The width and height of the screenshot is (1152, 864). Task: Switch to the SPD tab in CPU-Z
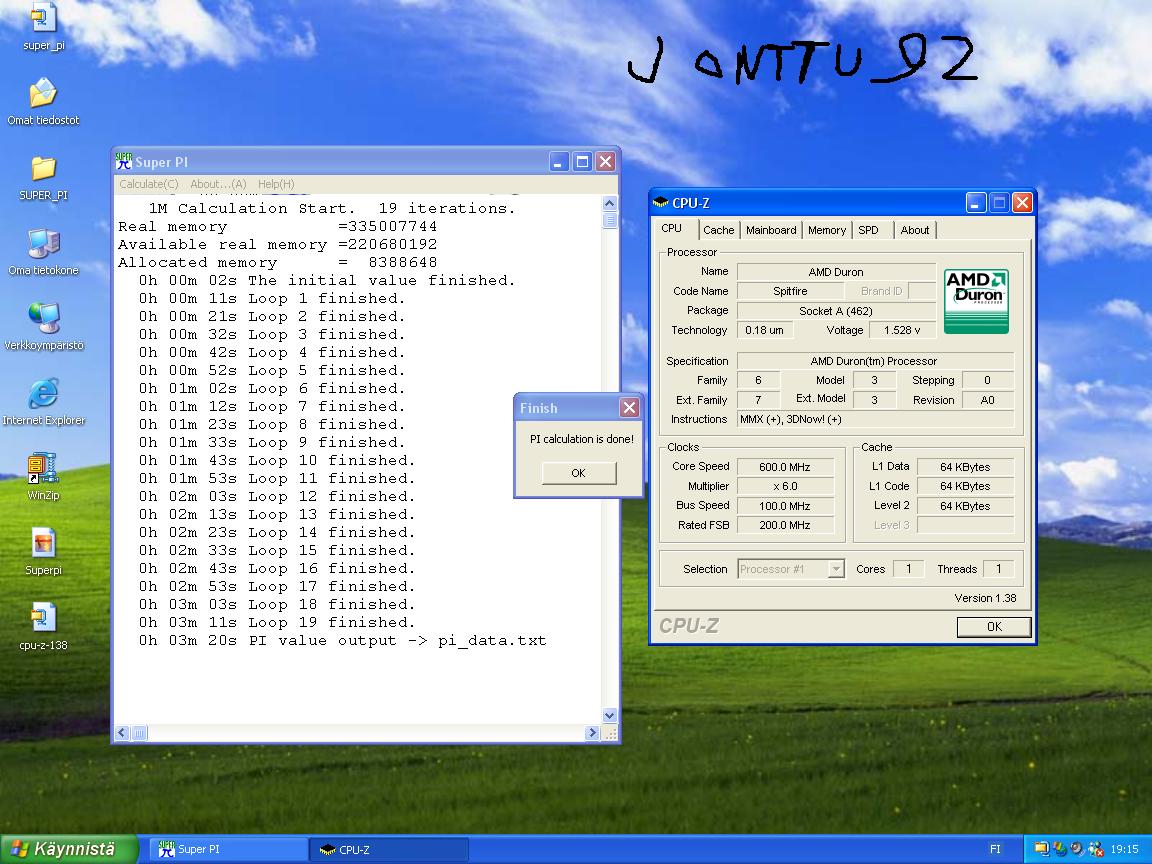pos(868,230)
